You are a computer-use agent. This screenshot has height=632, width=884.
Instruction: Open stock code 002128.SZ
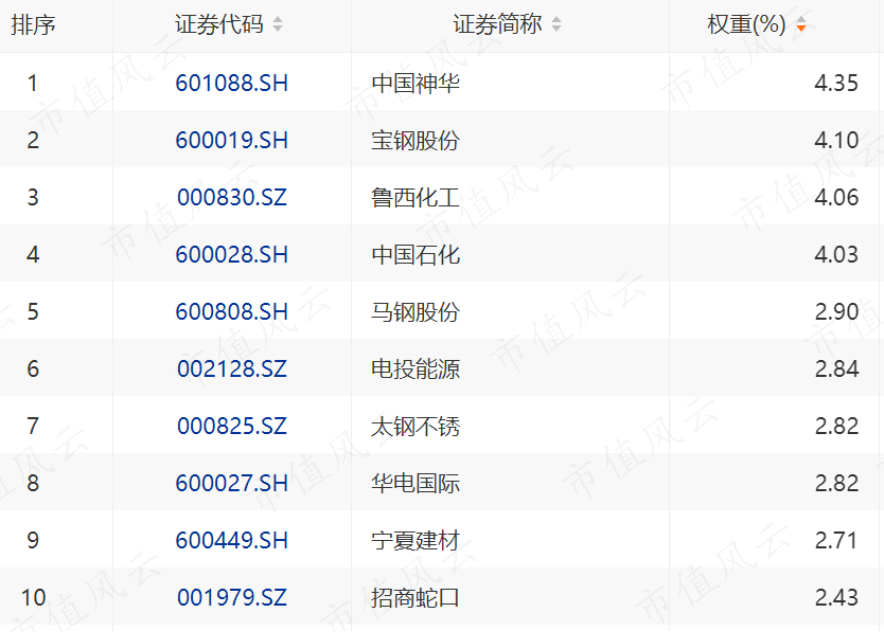232,369
